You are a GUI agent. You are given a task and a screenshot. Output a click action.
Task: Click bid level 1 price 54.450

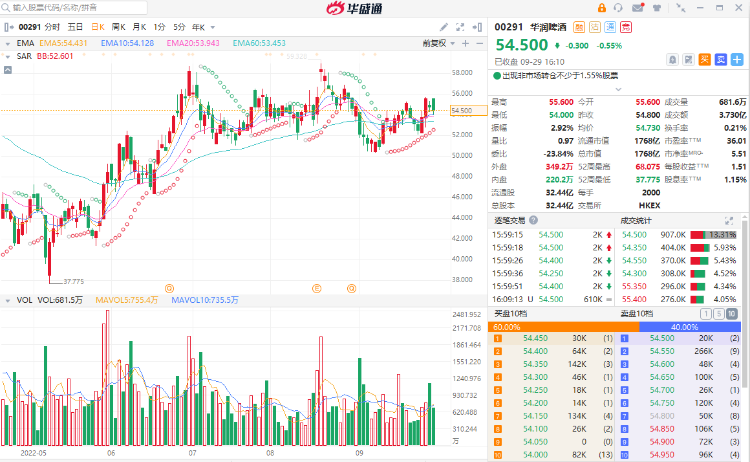pos(535,338)
